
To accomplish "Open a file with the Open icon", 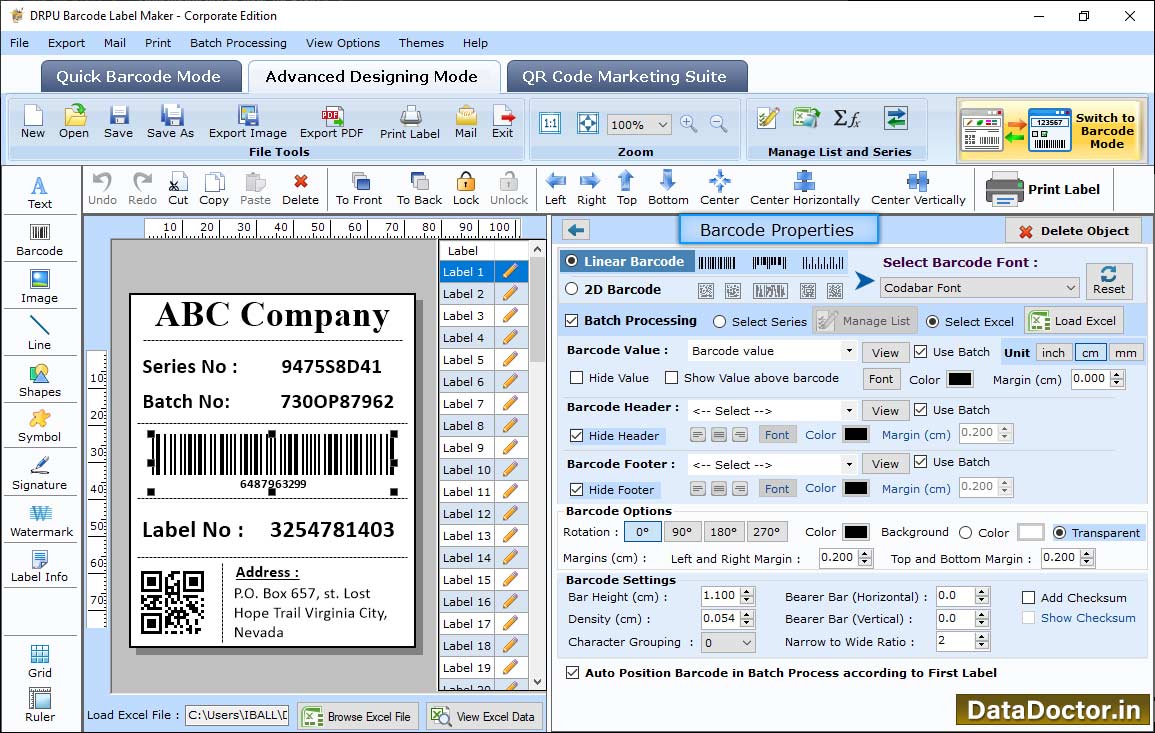I will point(74,122).
